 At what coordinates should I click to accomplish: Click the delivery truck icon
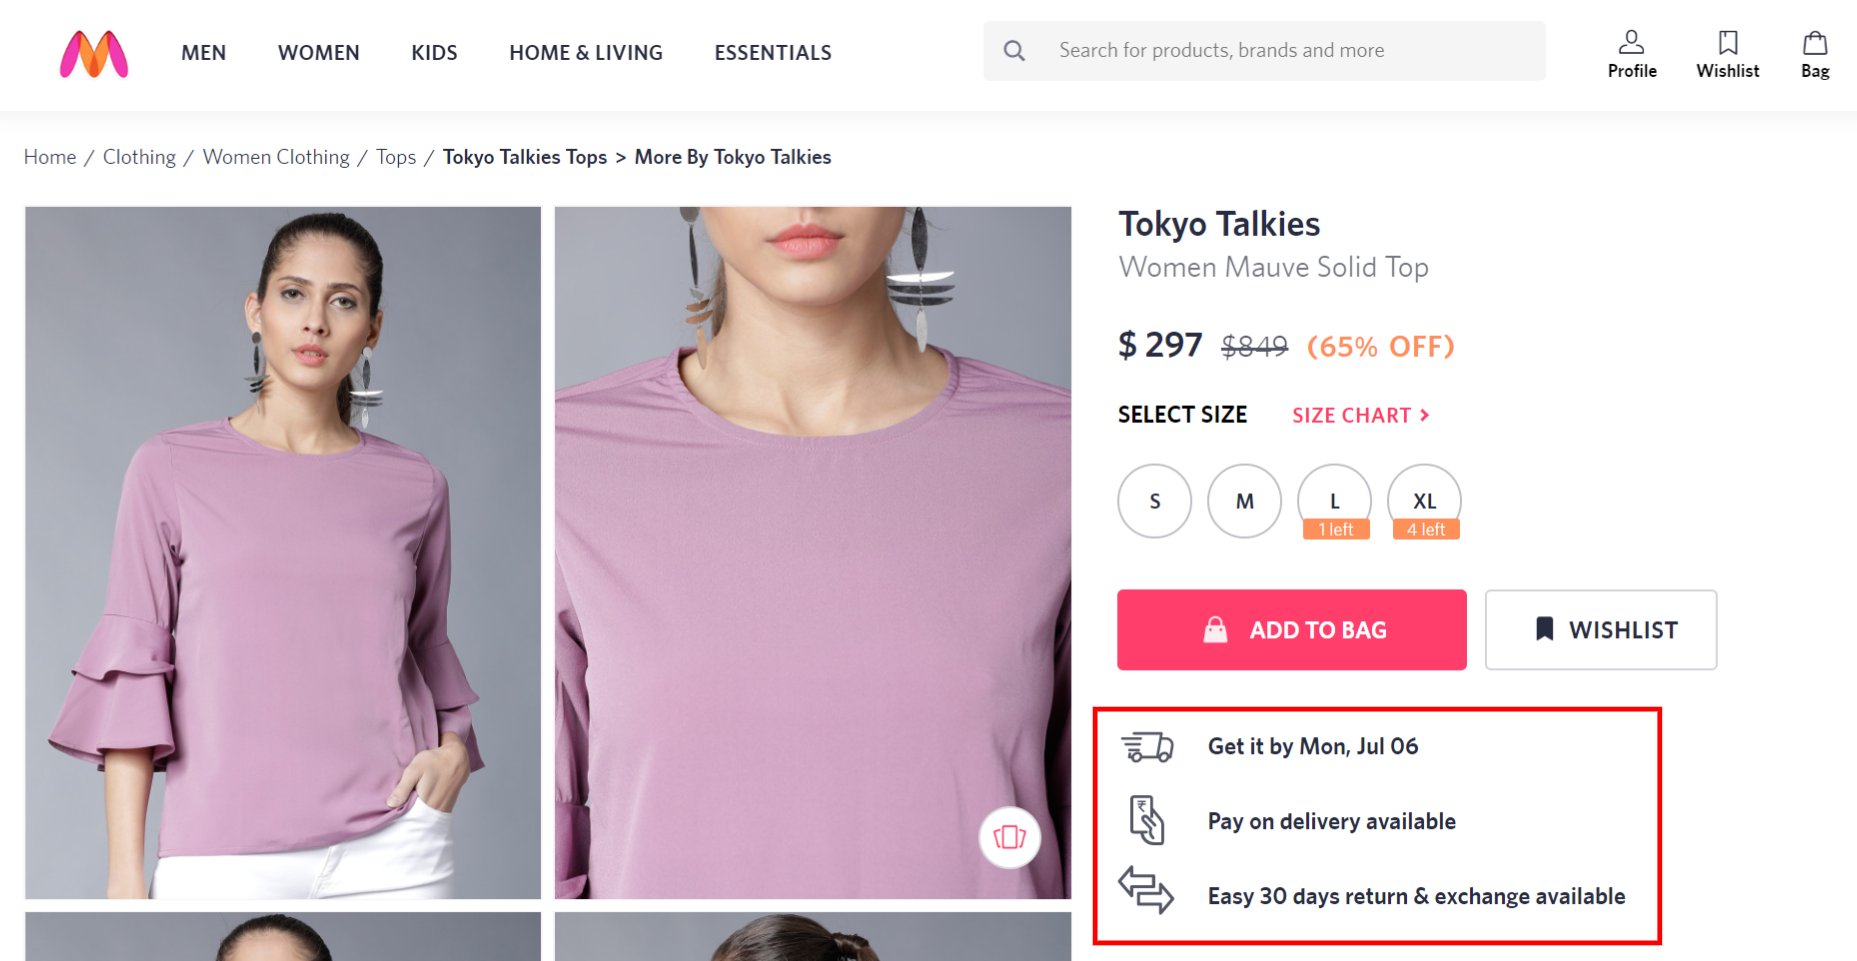[x=1147, y=746]
